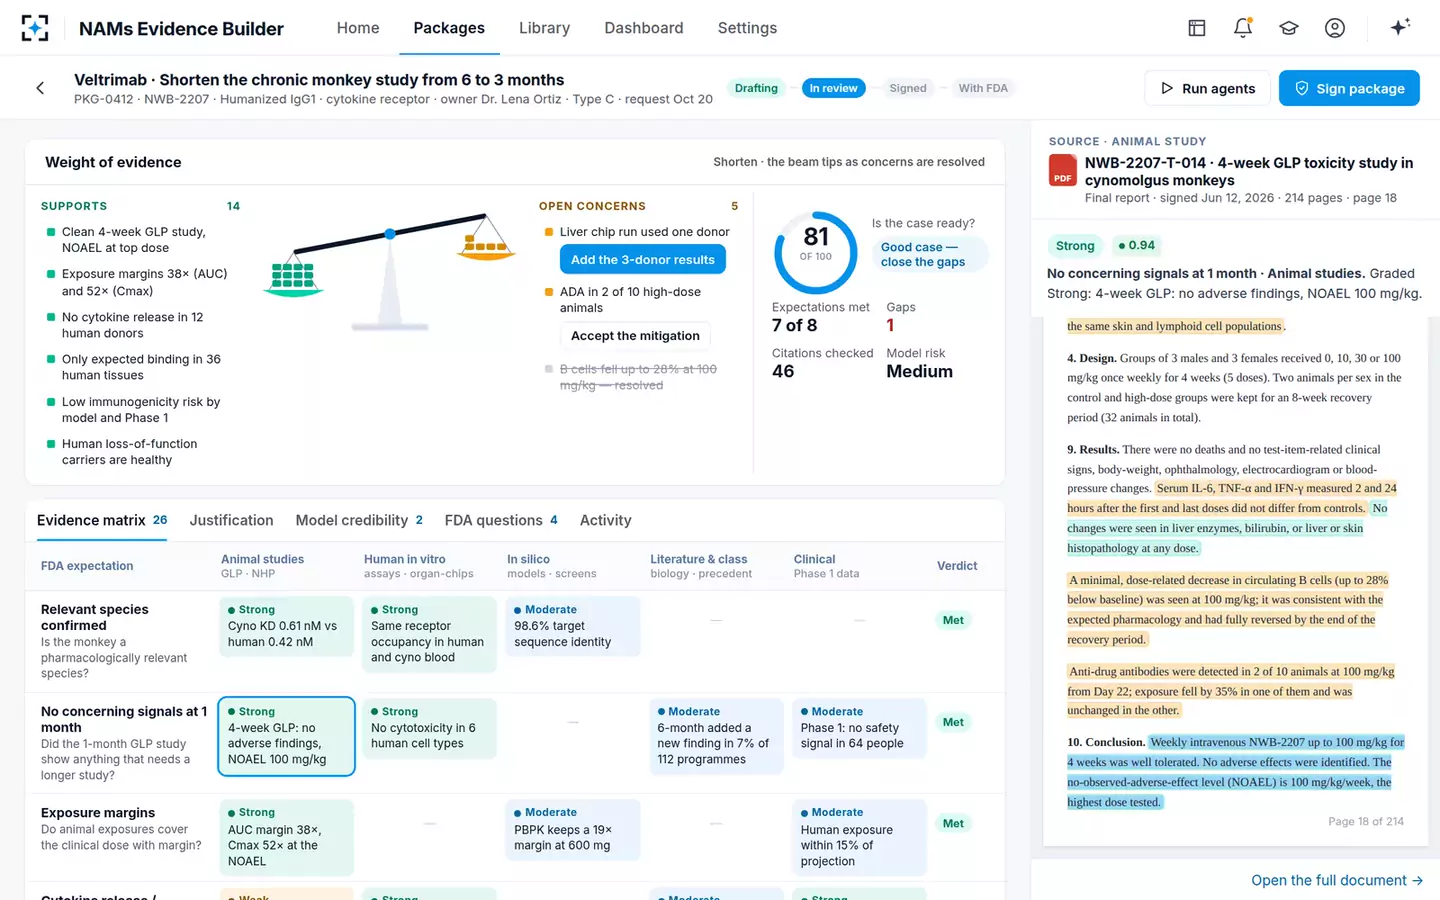
Task: Click the Open the full document link
Action: tap(1337, 880)
